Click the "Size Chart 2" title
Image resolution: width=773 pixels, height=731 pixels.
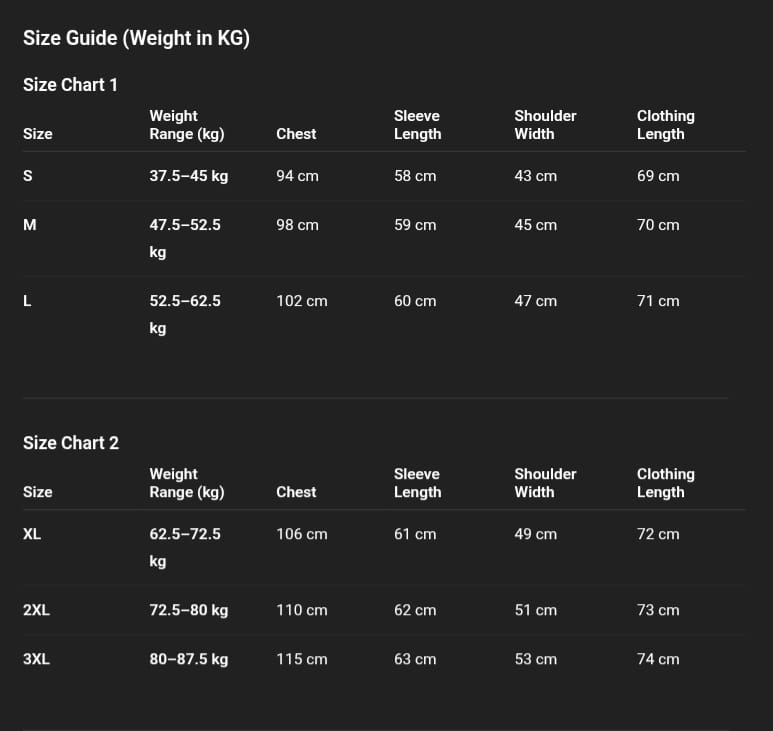click(x=70, y=443)
